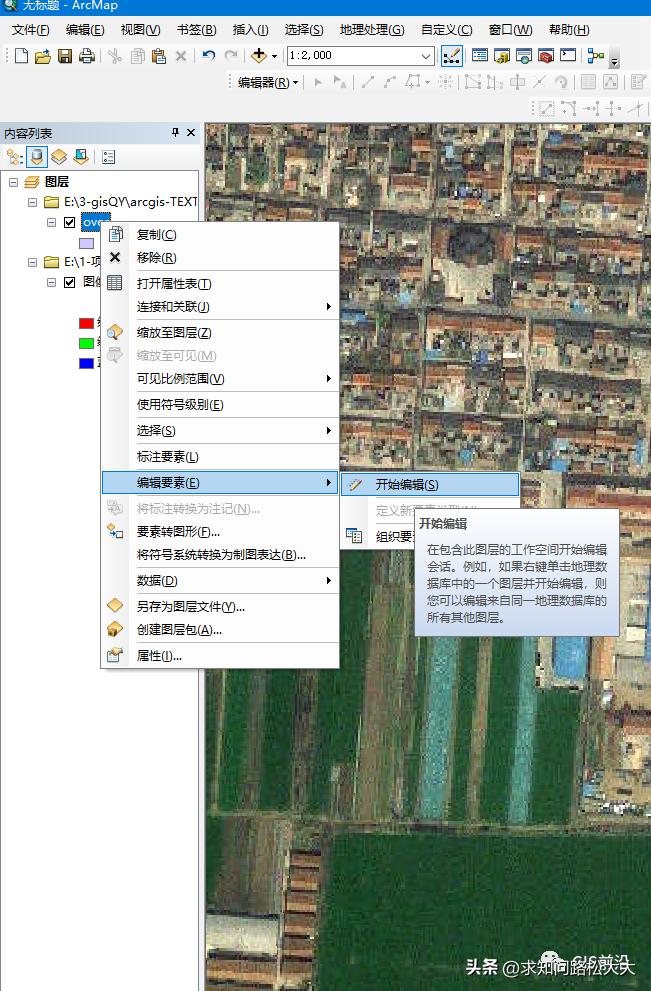Screen dimensions: 651x991
Task: Switch to List By Source view
Action: (x=37, y=157)
